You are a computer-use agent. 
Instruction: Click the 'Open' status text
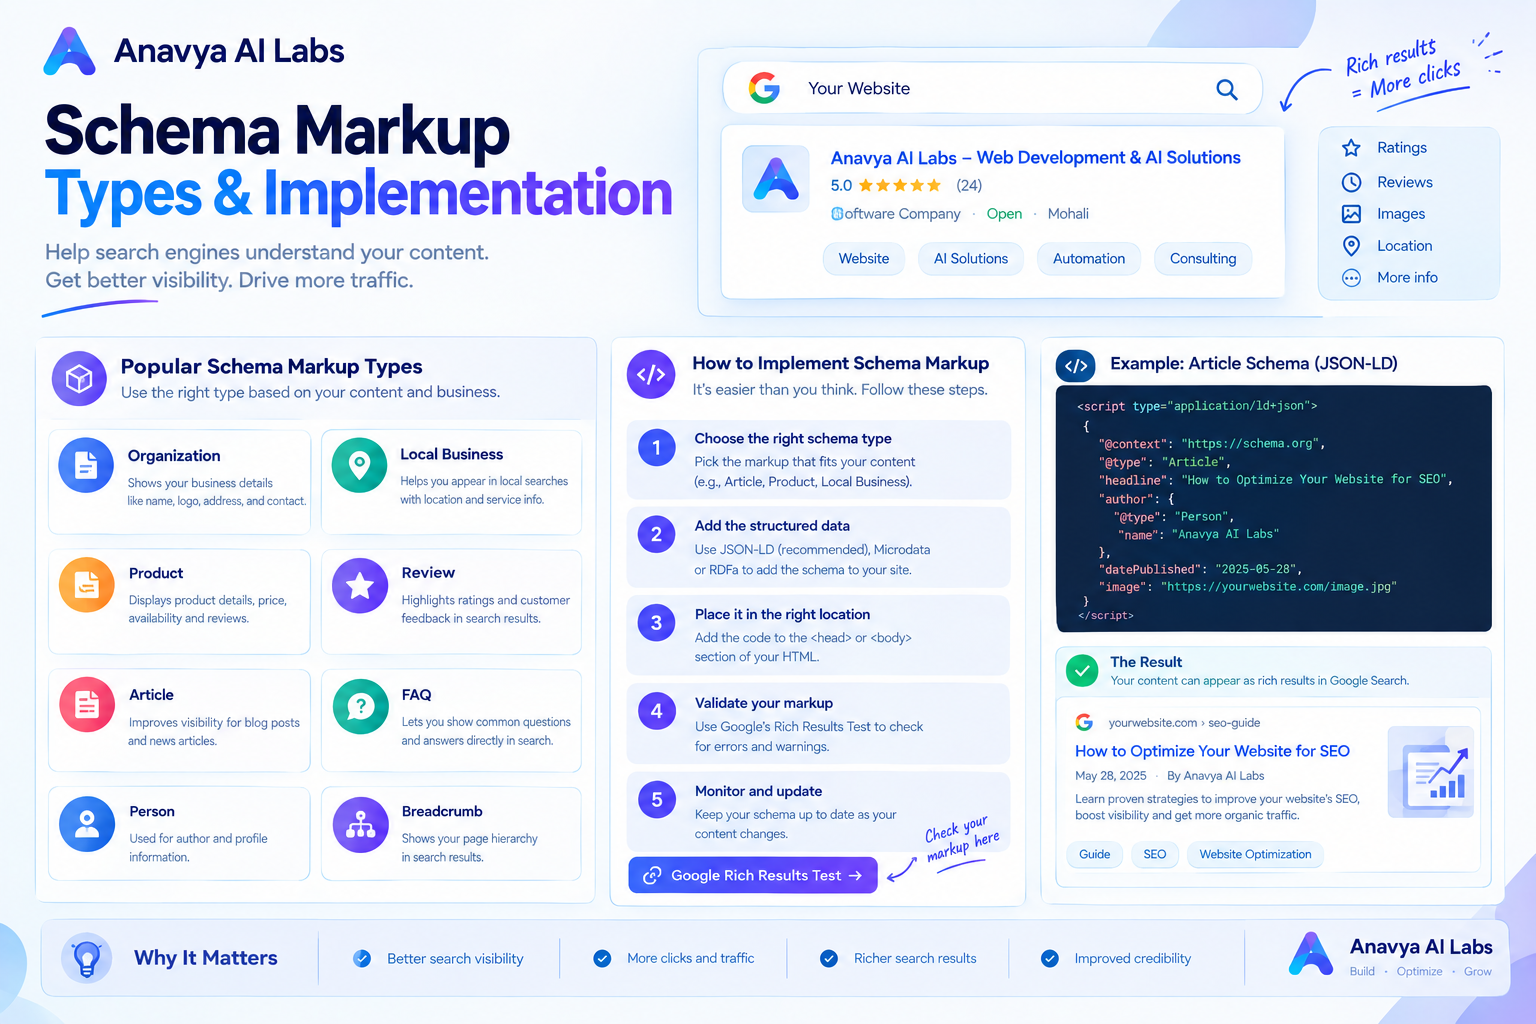tap(1004, 214)
